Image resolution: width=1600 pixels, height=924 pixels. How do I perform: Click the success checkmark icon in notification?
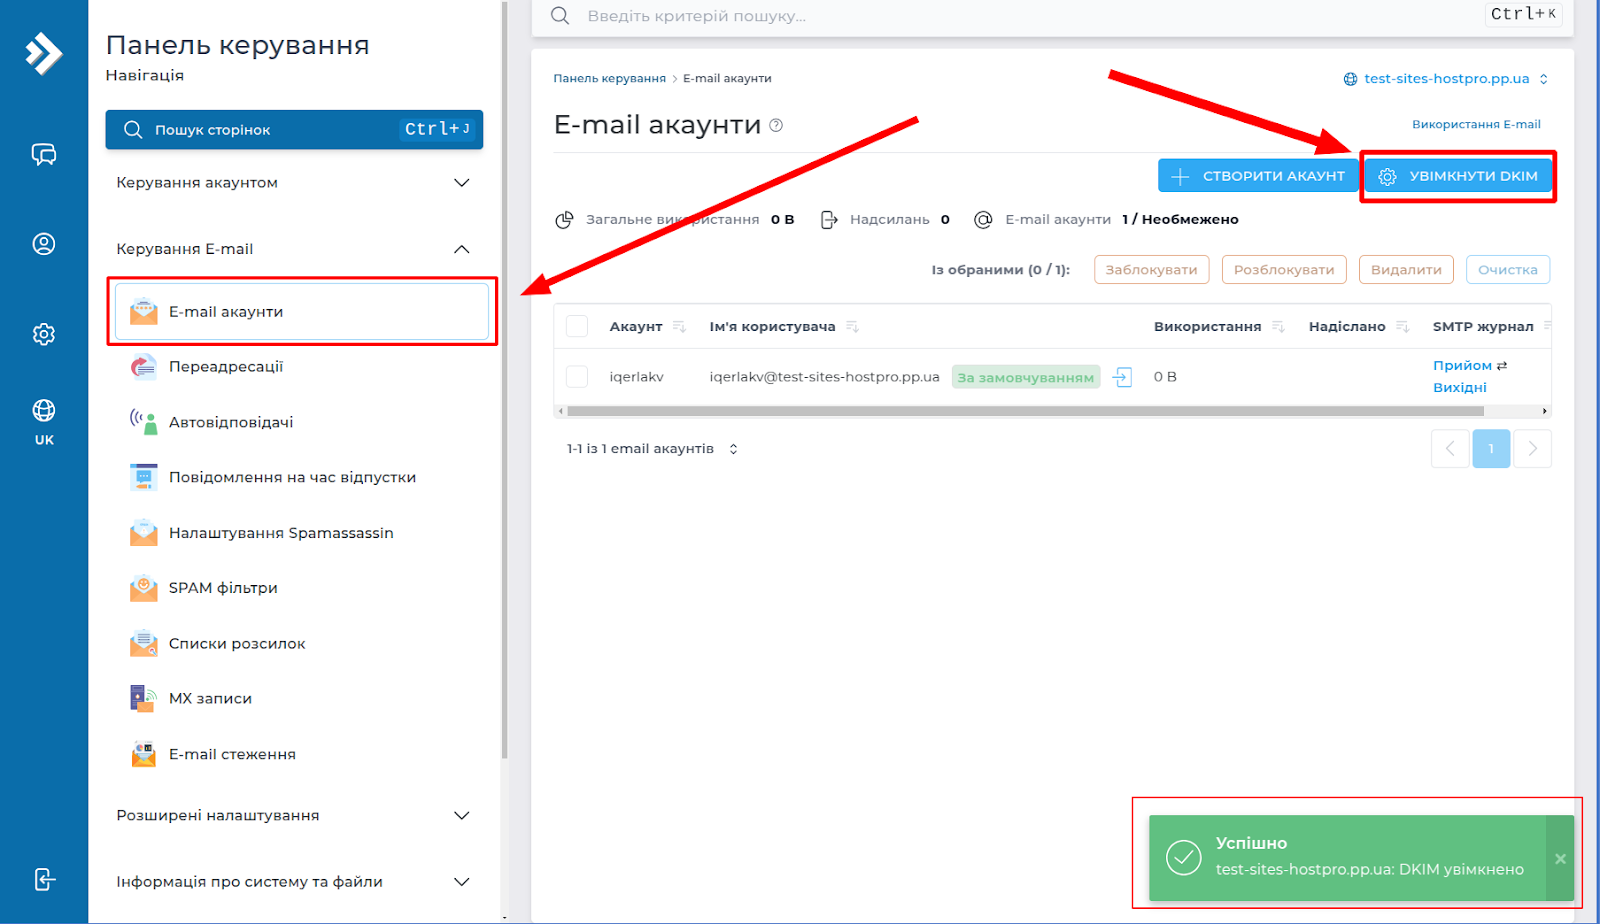click(x=1184, y=857)
